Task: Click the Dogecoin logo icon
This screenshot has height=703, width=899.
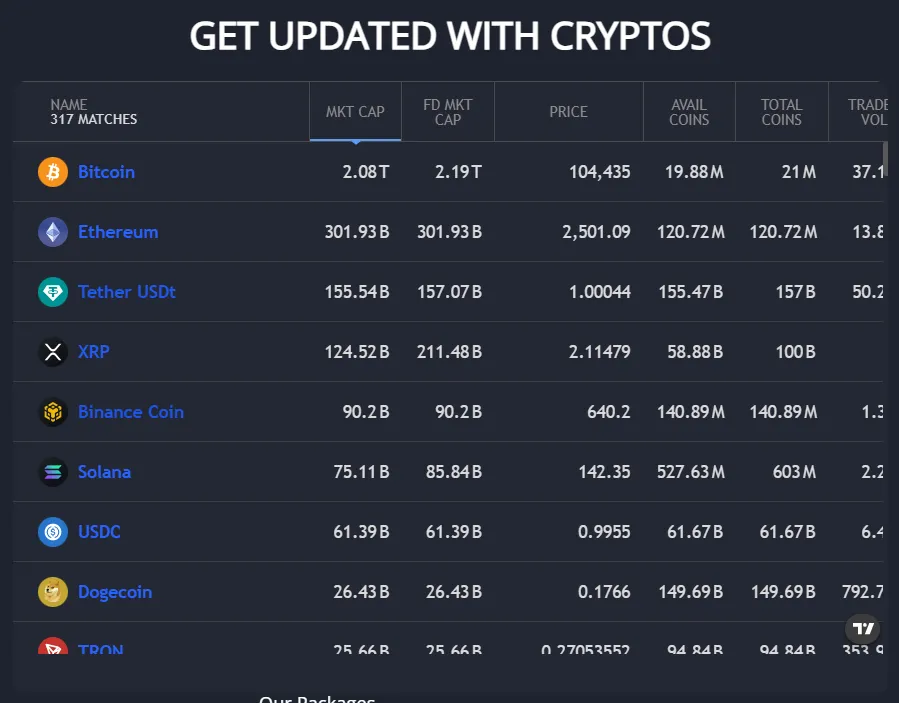Action: click(53, 592)
